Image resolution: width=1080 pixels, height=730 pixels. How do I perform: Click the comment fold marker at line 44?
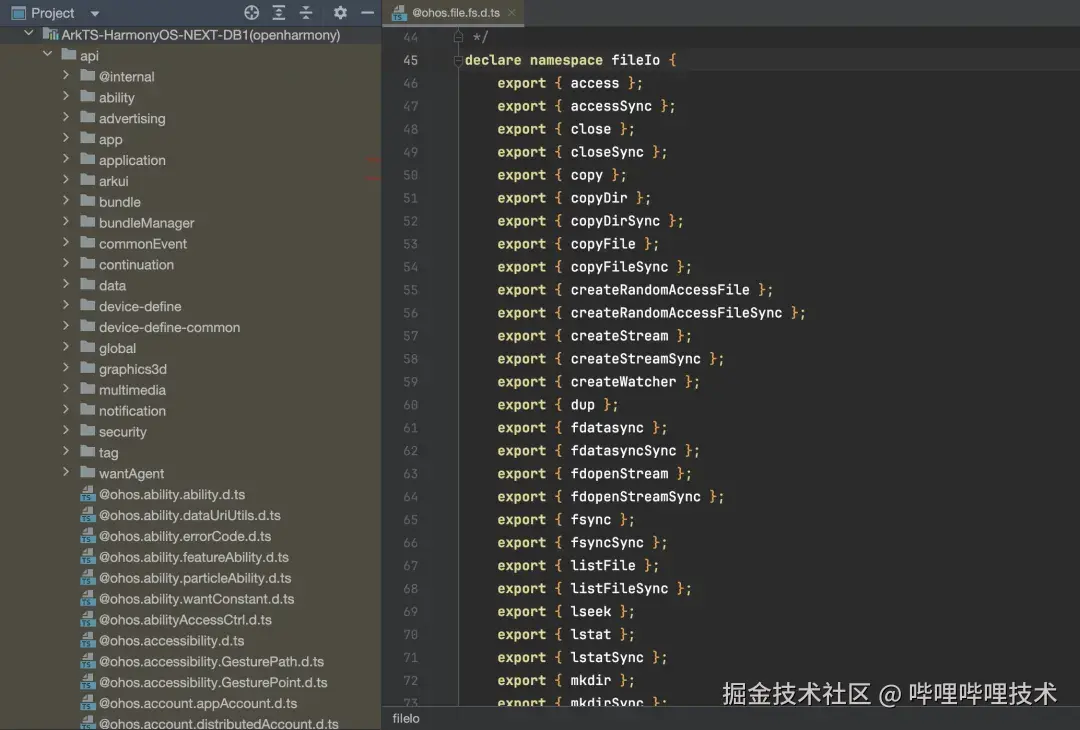(458, 36)
